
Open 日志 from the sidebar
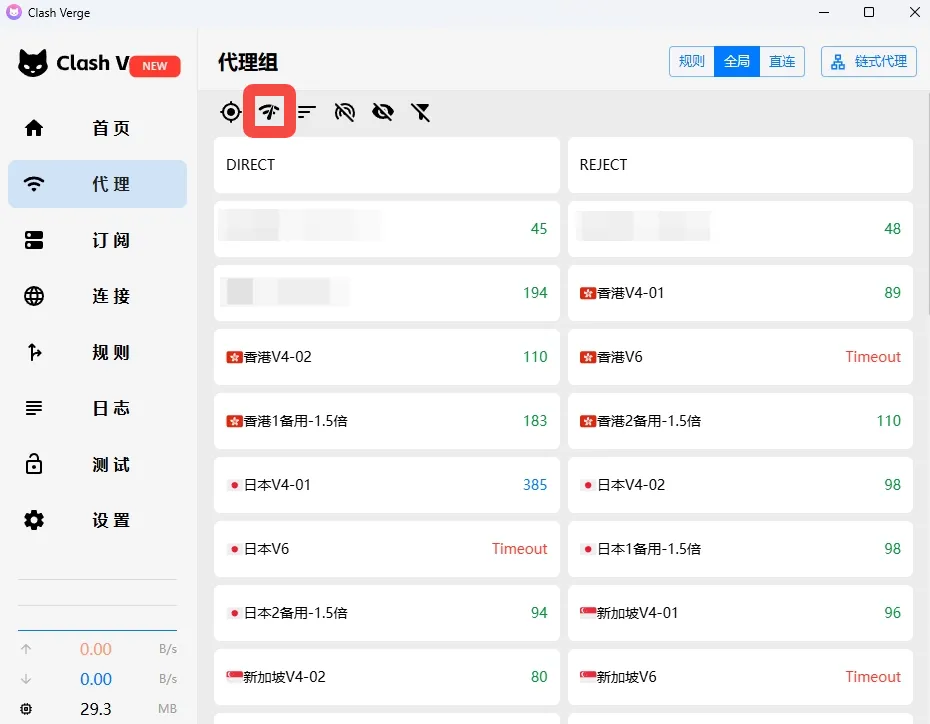click(x=97, y=408)
